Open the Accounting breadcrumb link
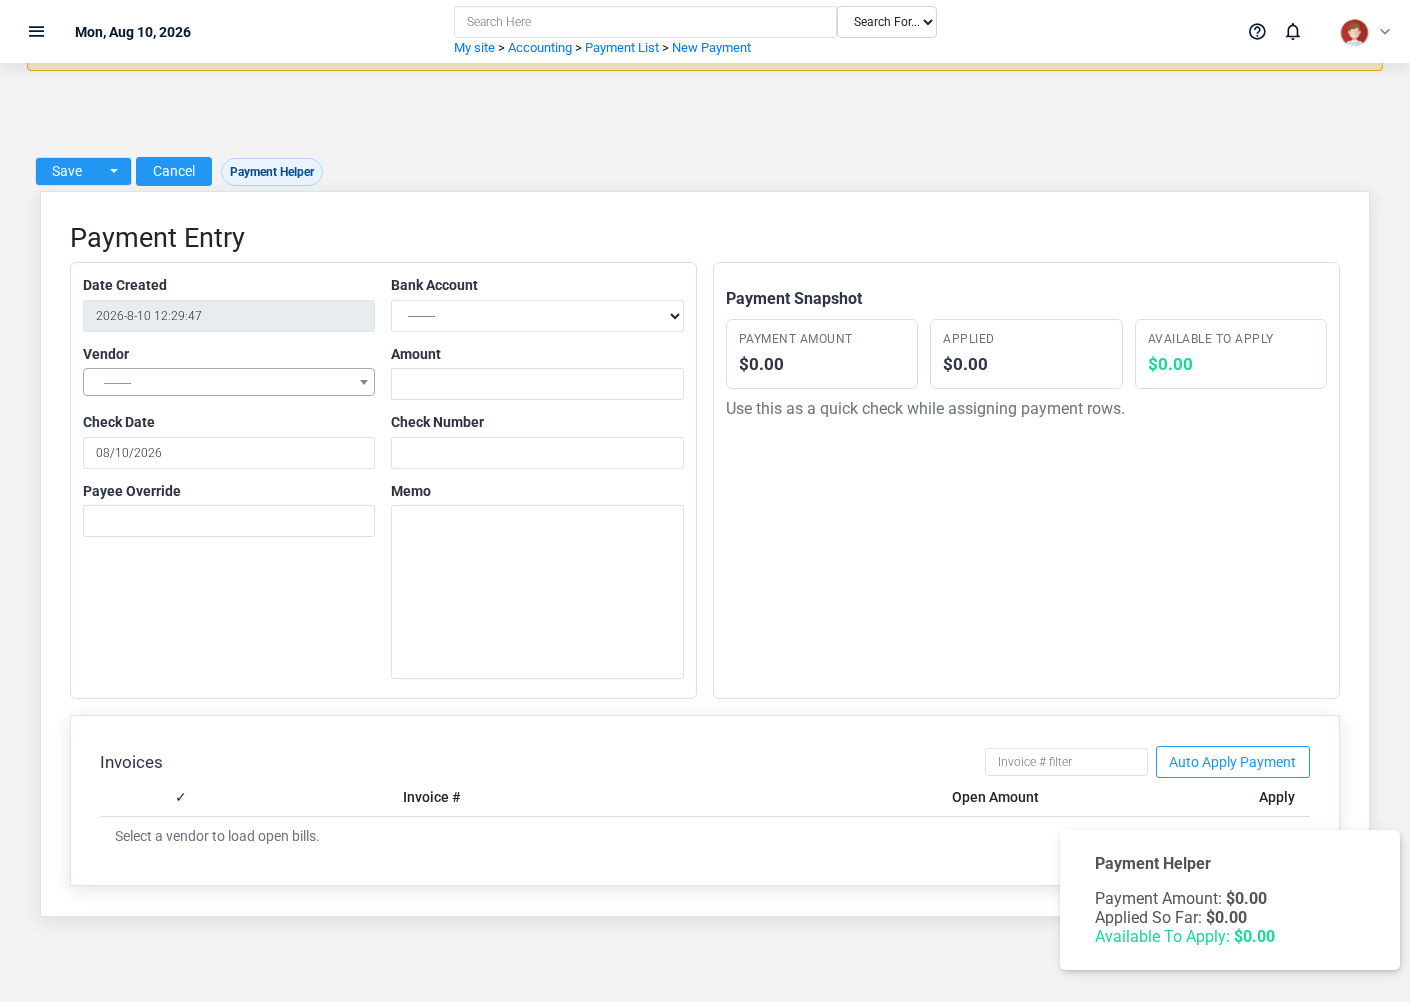This screenshot has width=1410, height=1002. tap(540, 48)
